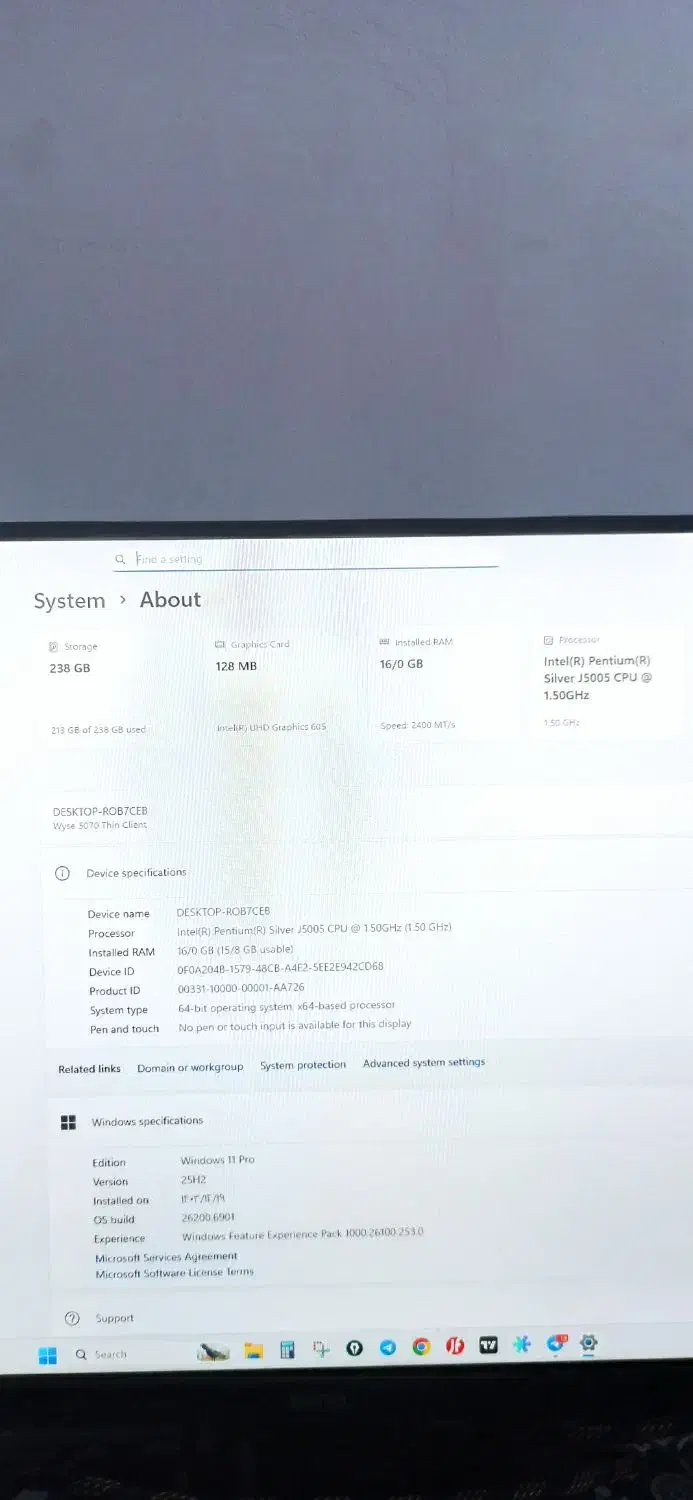The image size is (693, 1500).
Task: Click the DESKTOP-ROB7CEB device heading
Action: click(100, 811)
